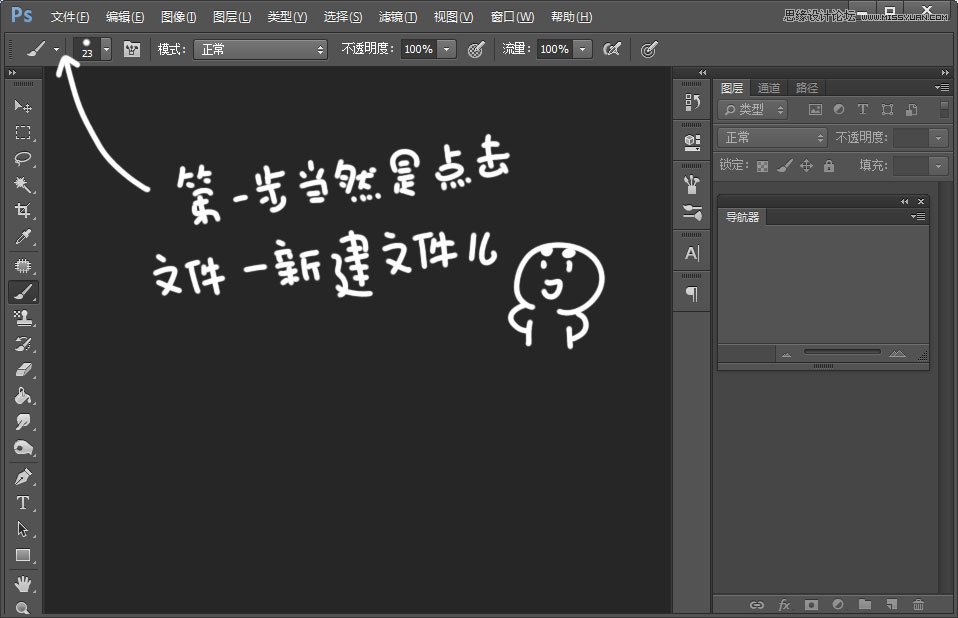Screen dimensions: 958x618
Task: Open the Edit menu
Action: tap(125, 17)
